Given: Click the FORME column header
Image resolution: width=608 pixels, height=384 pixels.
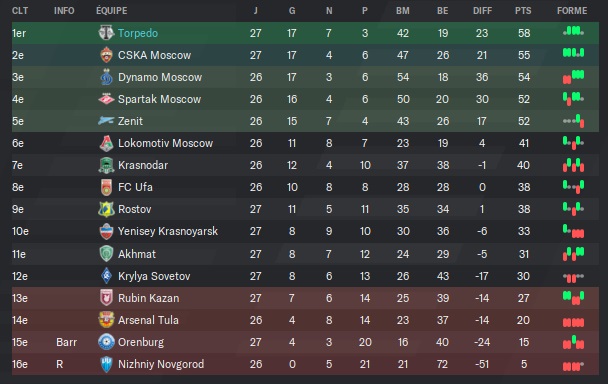Looking at the screenshot, I should [x=572, y=11].
